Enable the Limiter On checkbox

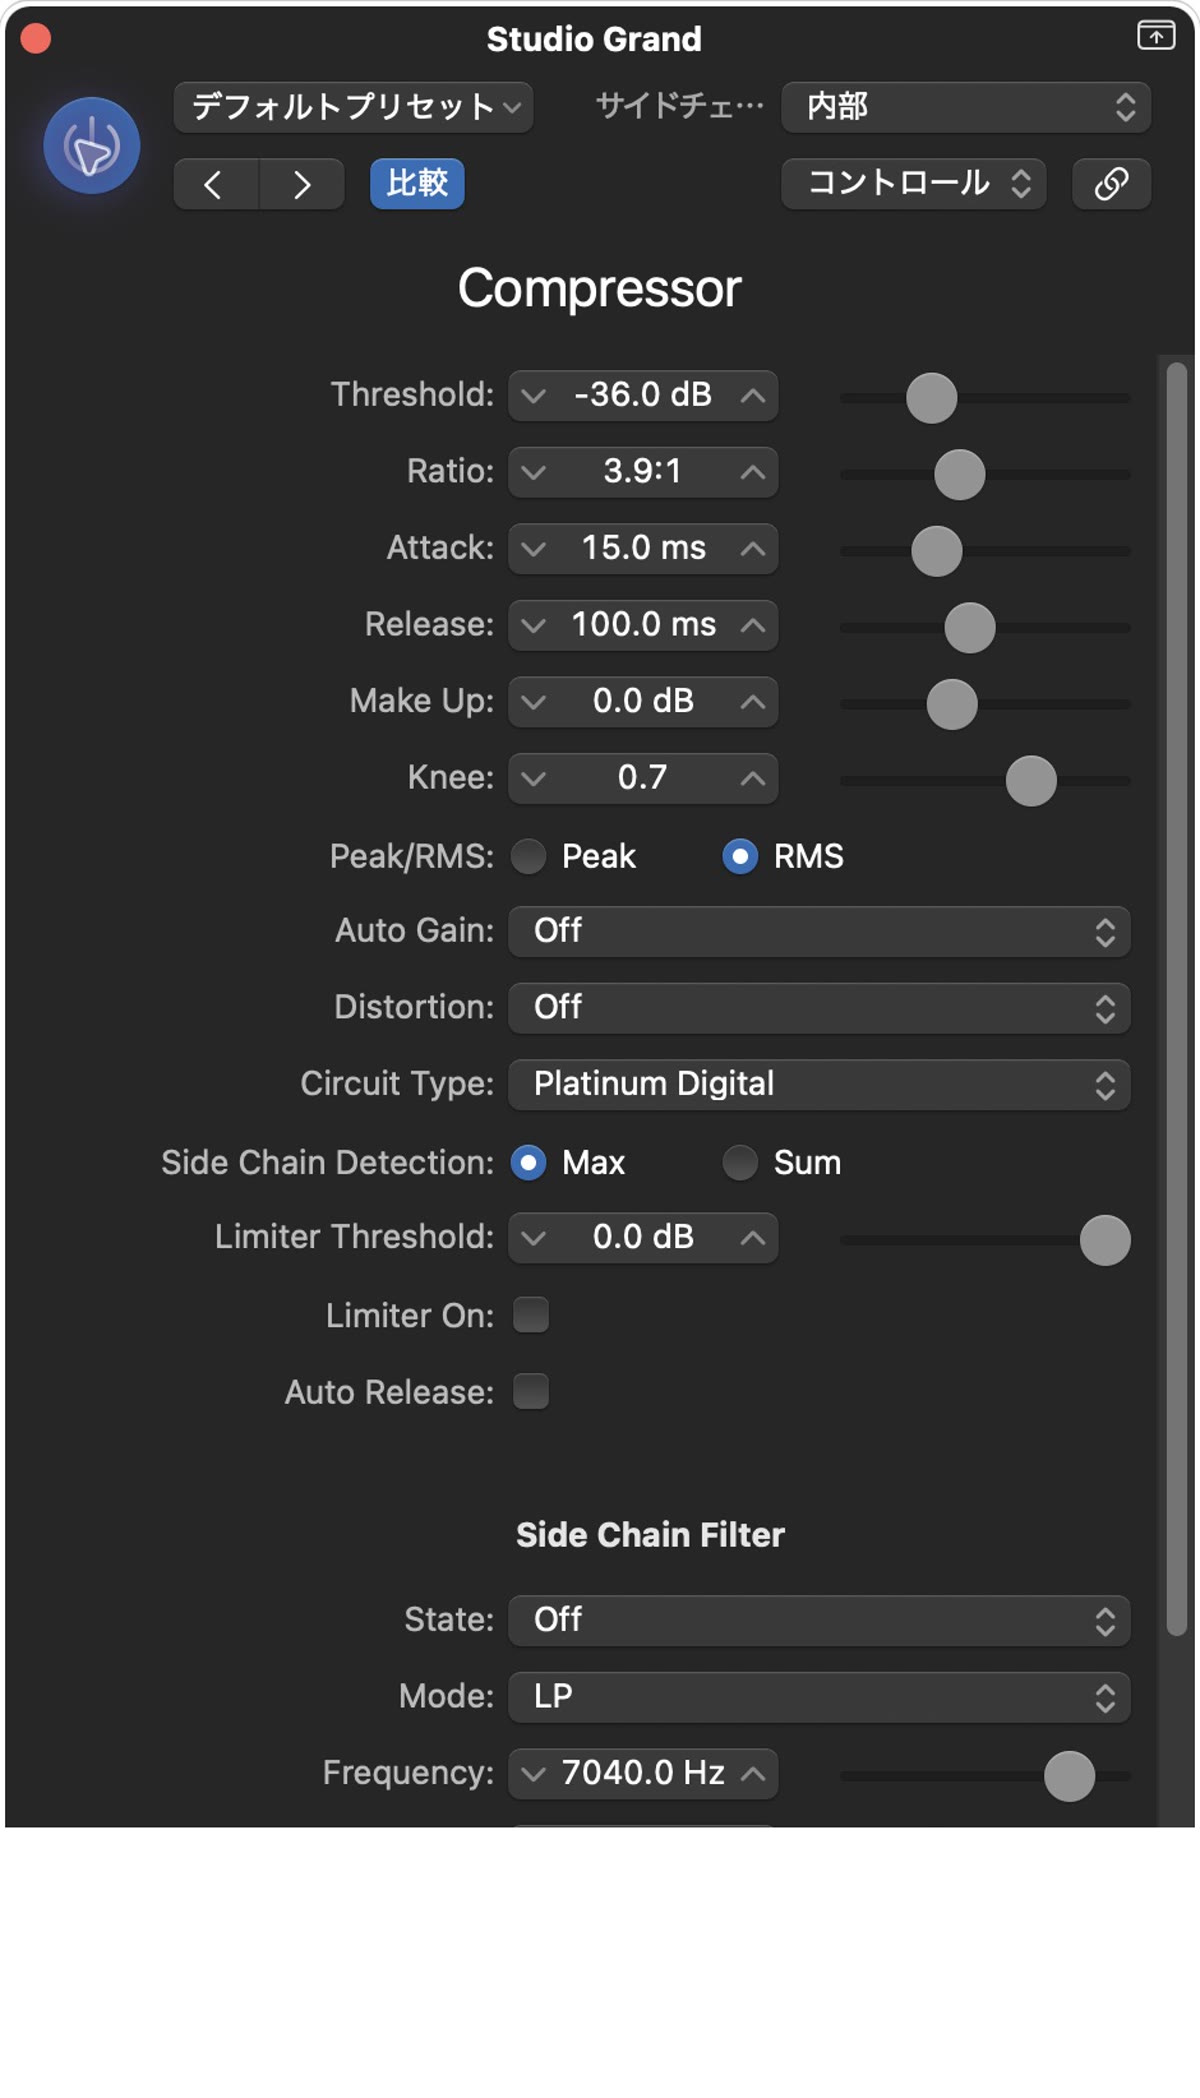point(531,1315)
